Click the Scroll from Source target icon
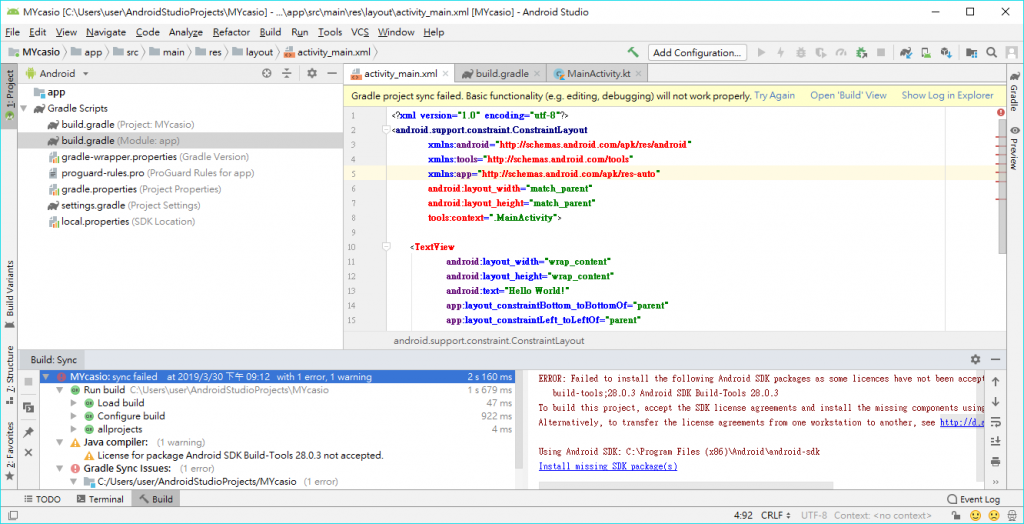 point(266,74)
